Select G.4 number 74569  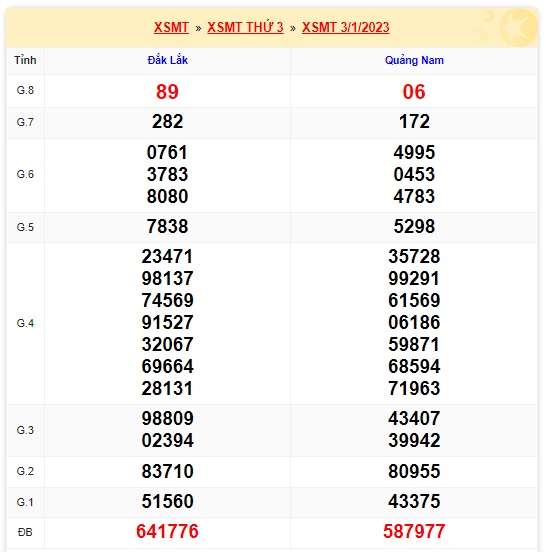(x=168, y=300)
